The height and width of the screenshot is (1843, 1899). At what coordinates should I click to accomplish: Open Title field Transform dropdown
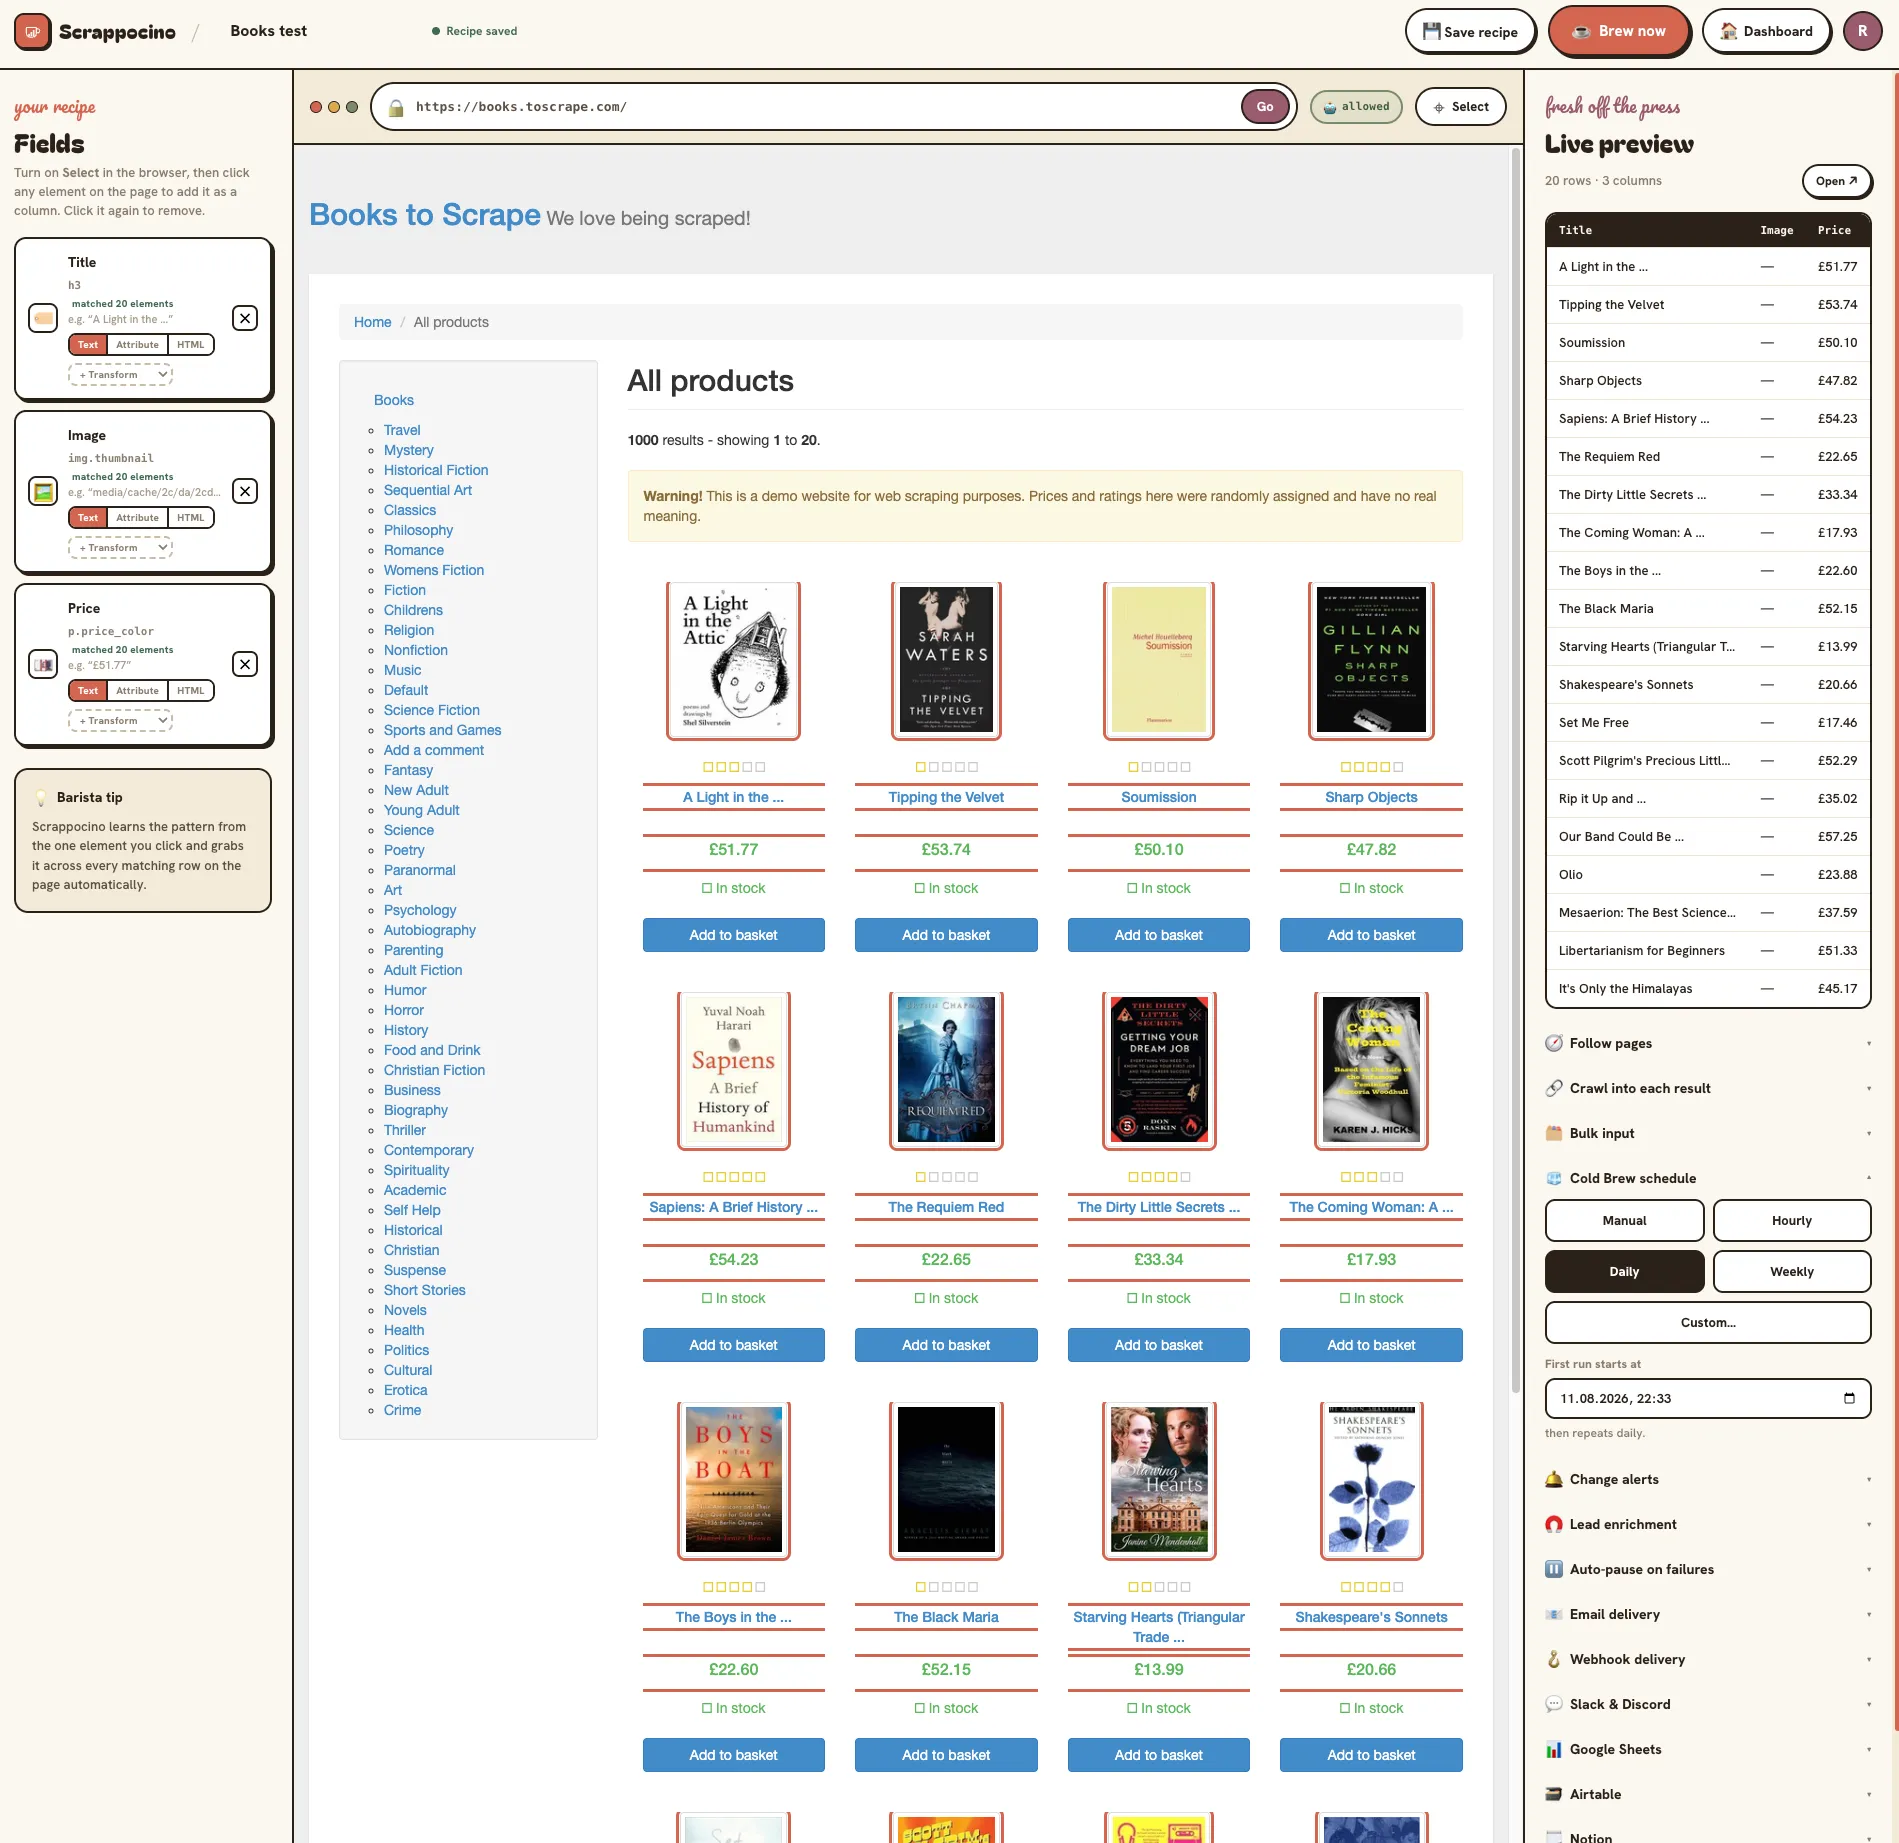[120, 375]
